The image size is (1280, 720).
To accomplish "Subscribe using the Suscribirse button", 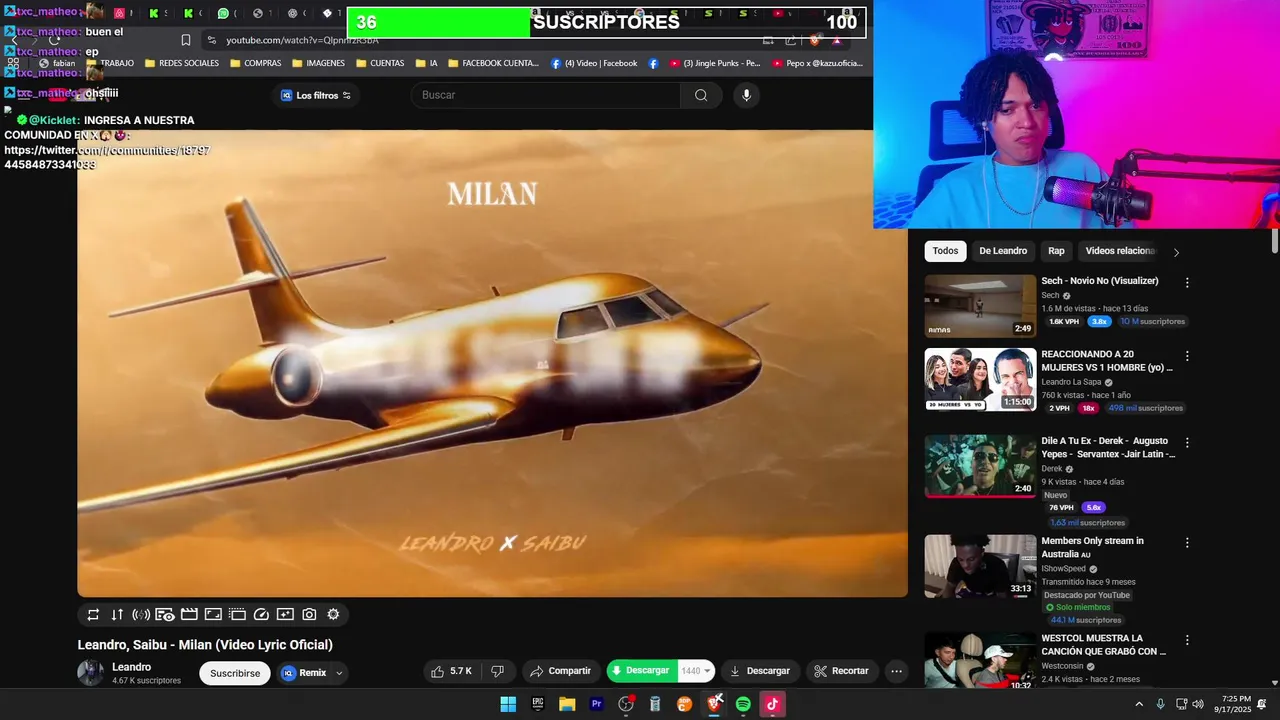I will [235, 673].
